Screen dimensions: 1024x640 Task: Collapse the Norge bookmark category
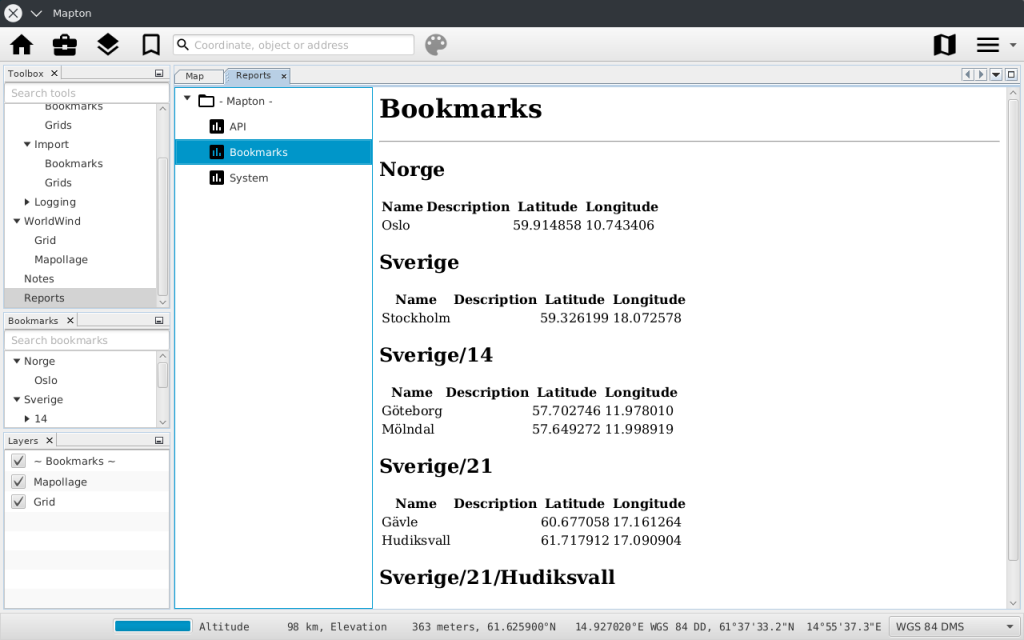[x=17, y=360]
